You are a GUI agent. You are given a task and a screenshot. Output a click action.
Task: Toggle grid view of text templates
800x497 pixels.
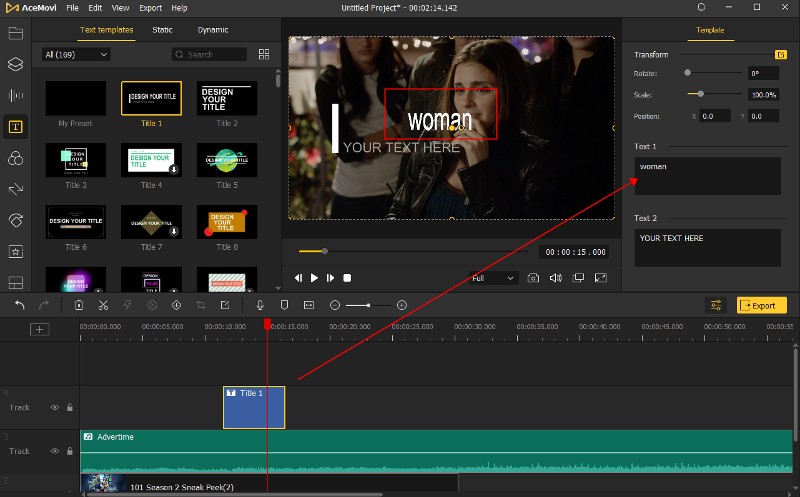tap(264, 54)
